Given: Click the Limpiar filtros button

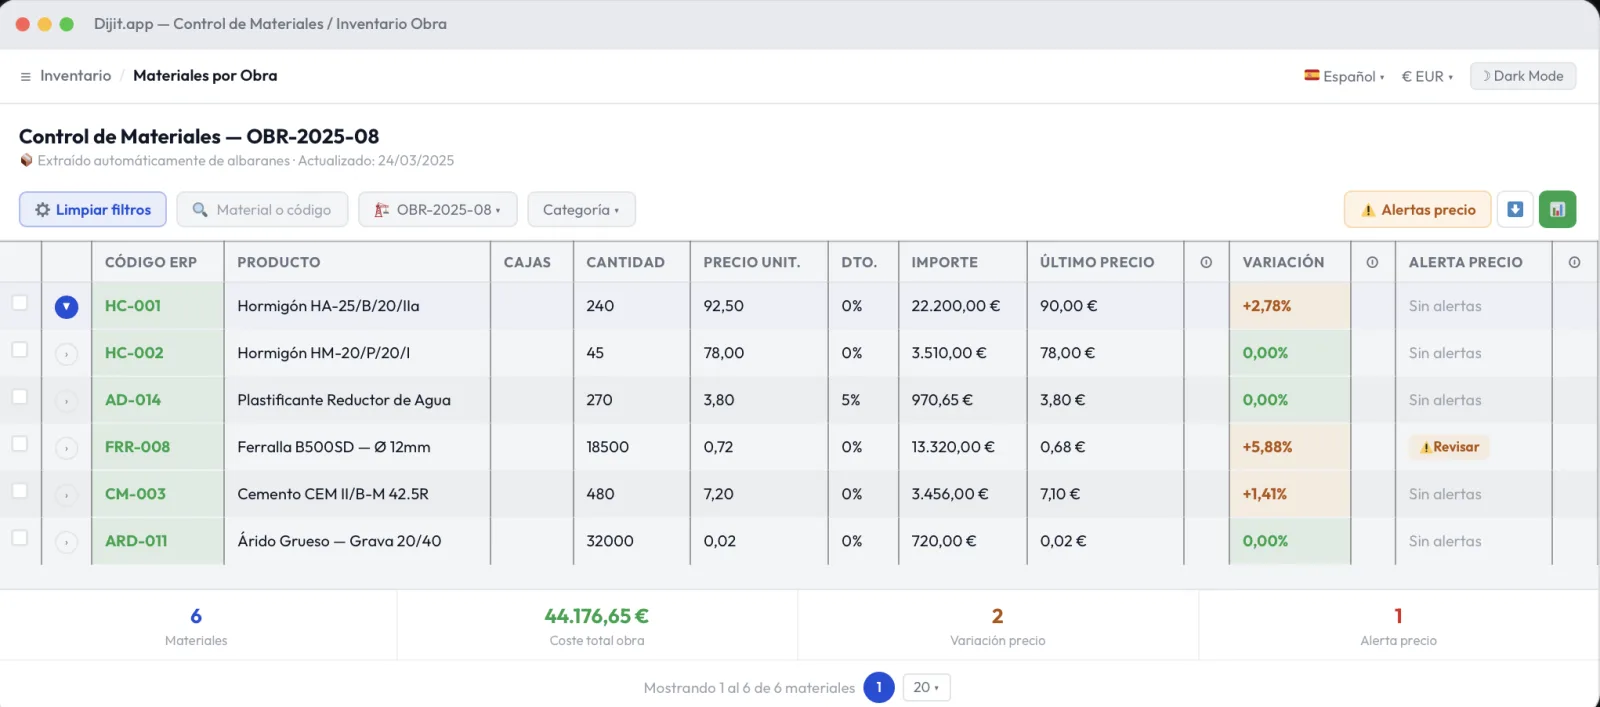Looking at the screenshot, I should (x=93, y=210).
